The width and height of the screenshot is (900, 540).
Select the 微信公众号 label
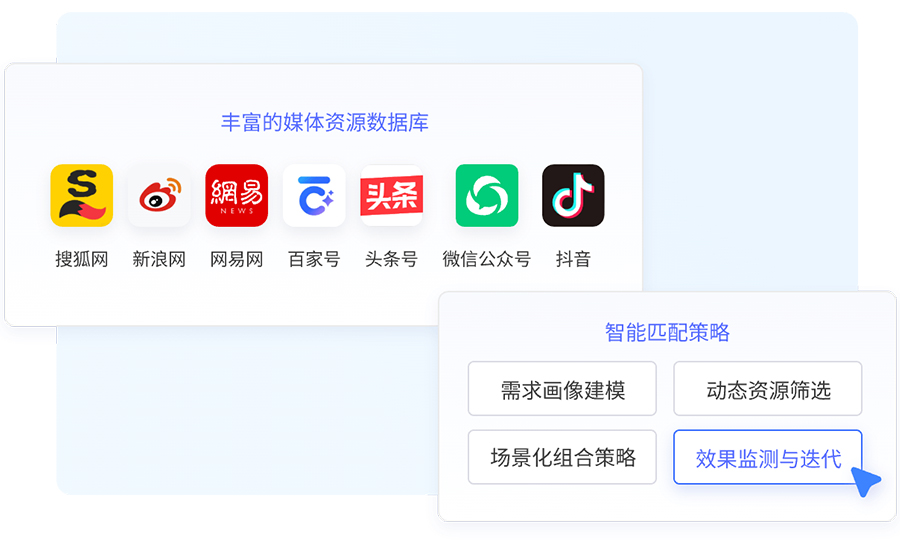coord(487,259)
